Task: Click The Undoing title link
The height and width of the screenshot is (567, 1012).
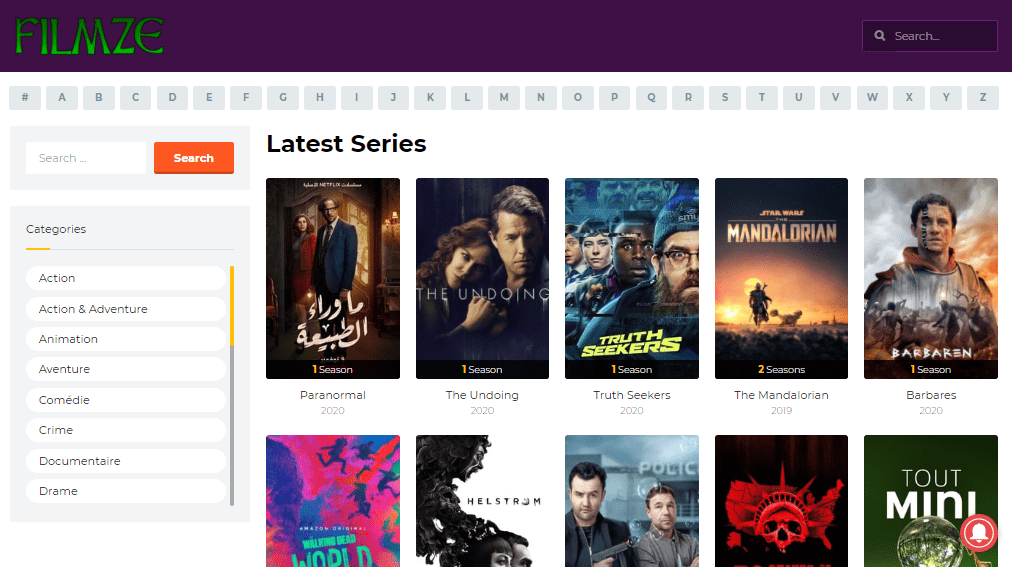Action: [482, 395]
